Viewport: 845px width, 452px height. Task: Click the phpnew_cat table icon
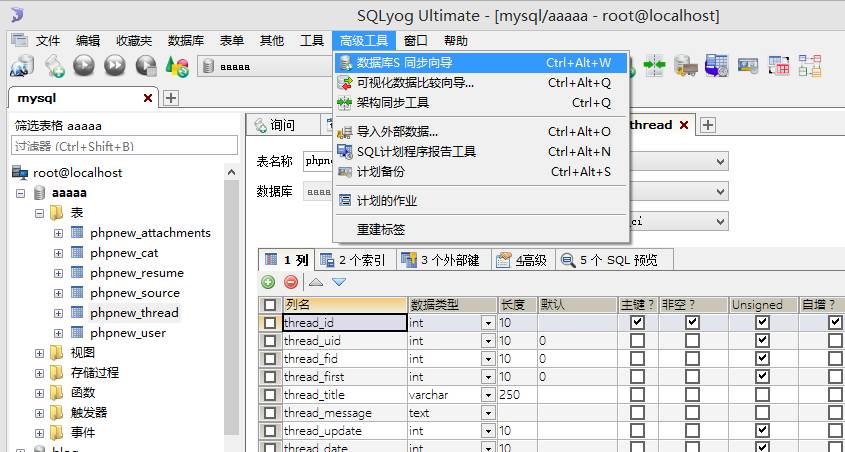(78, 252)
